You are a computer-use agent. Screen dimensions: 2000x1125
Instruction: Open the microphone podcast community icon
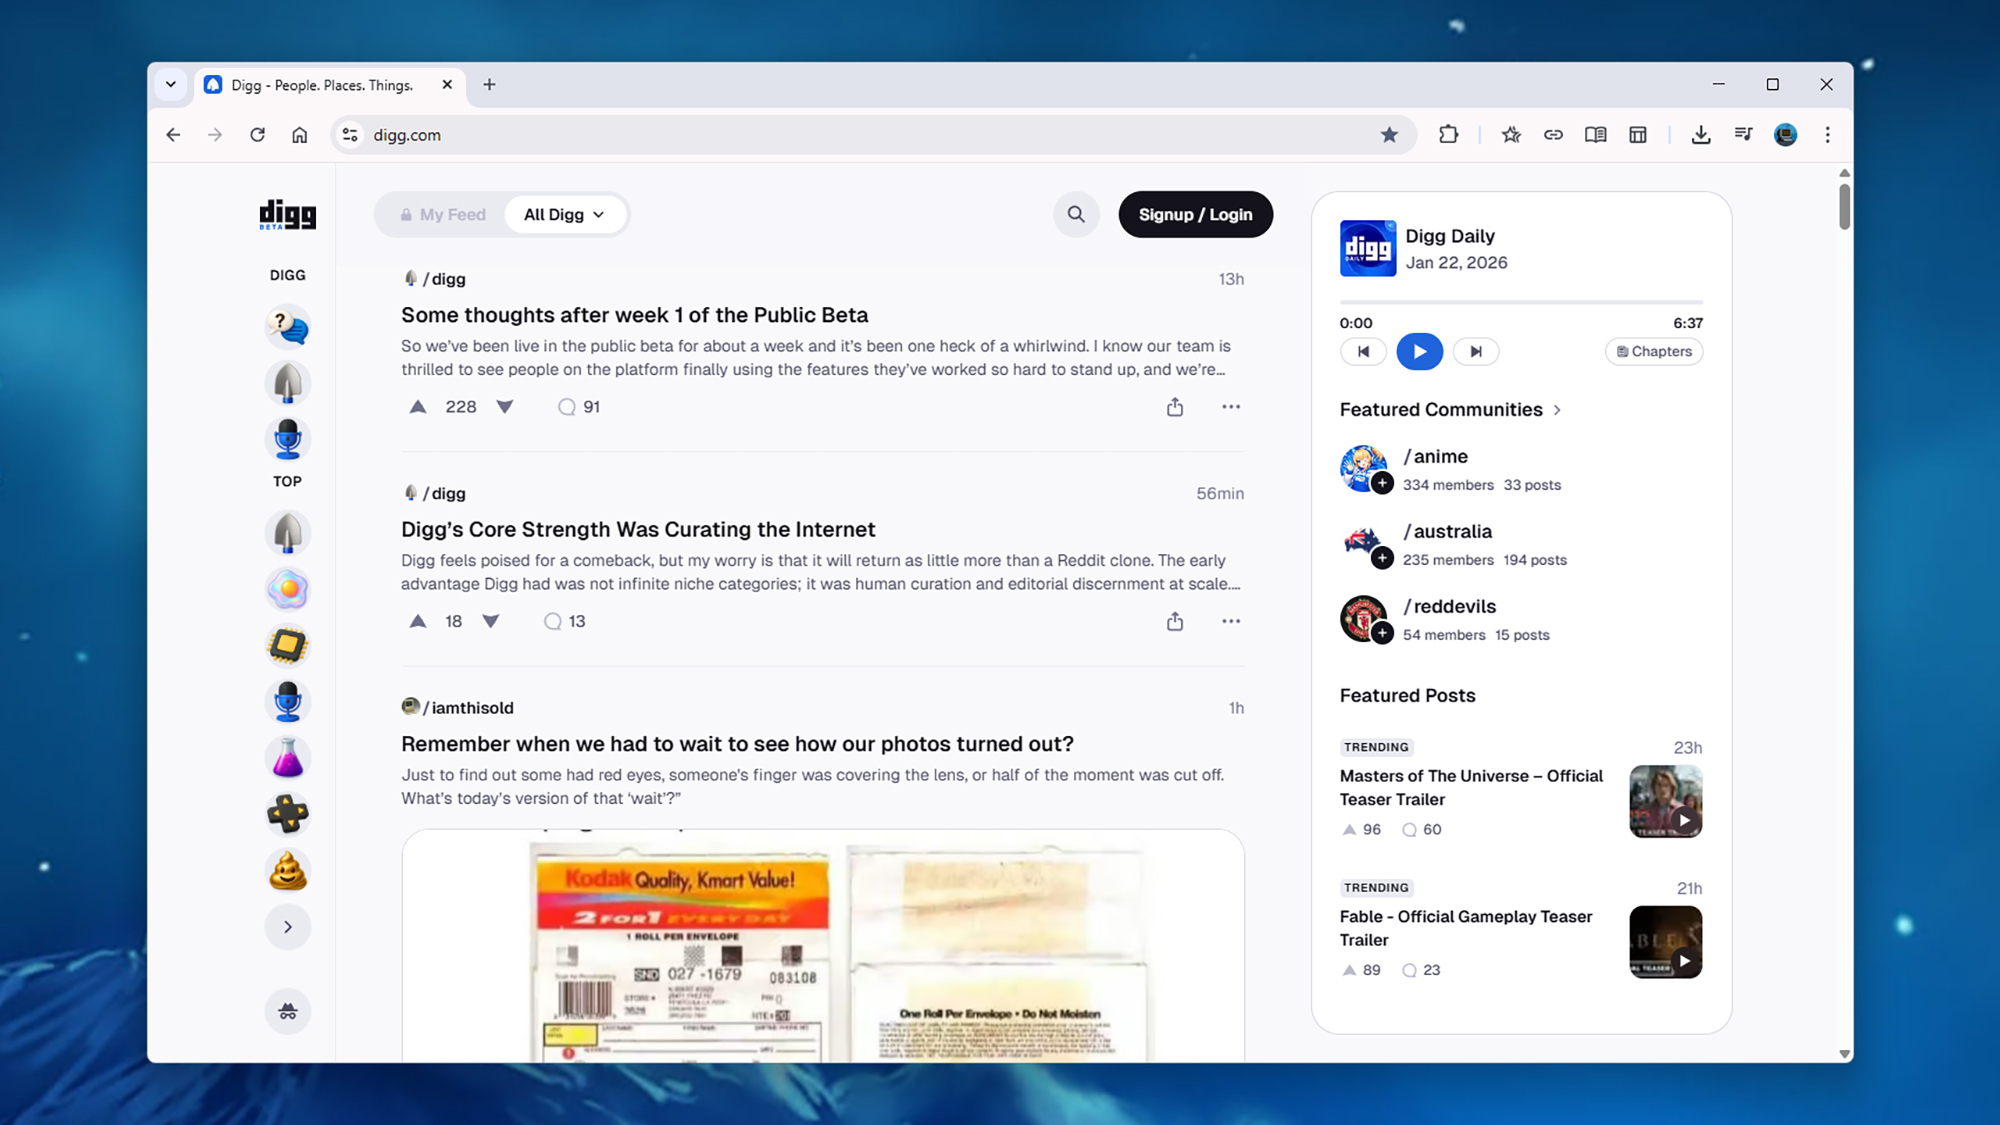(x=287, y=439)
